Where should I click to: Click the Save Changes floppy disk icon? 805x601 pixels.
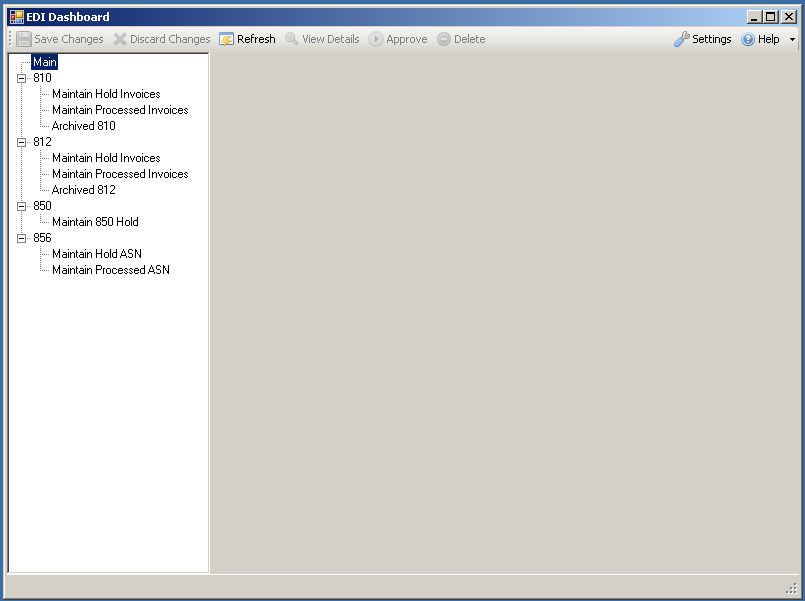point(24,39)
